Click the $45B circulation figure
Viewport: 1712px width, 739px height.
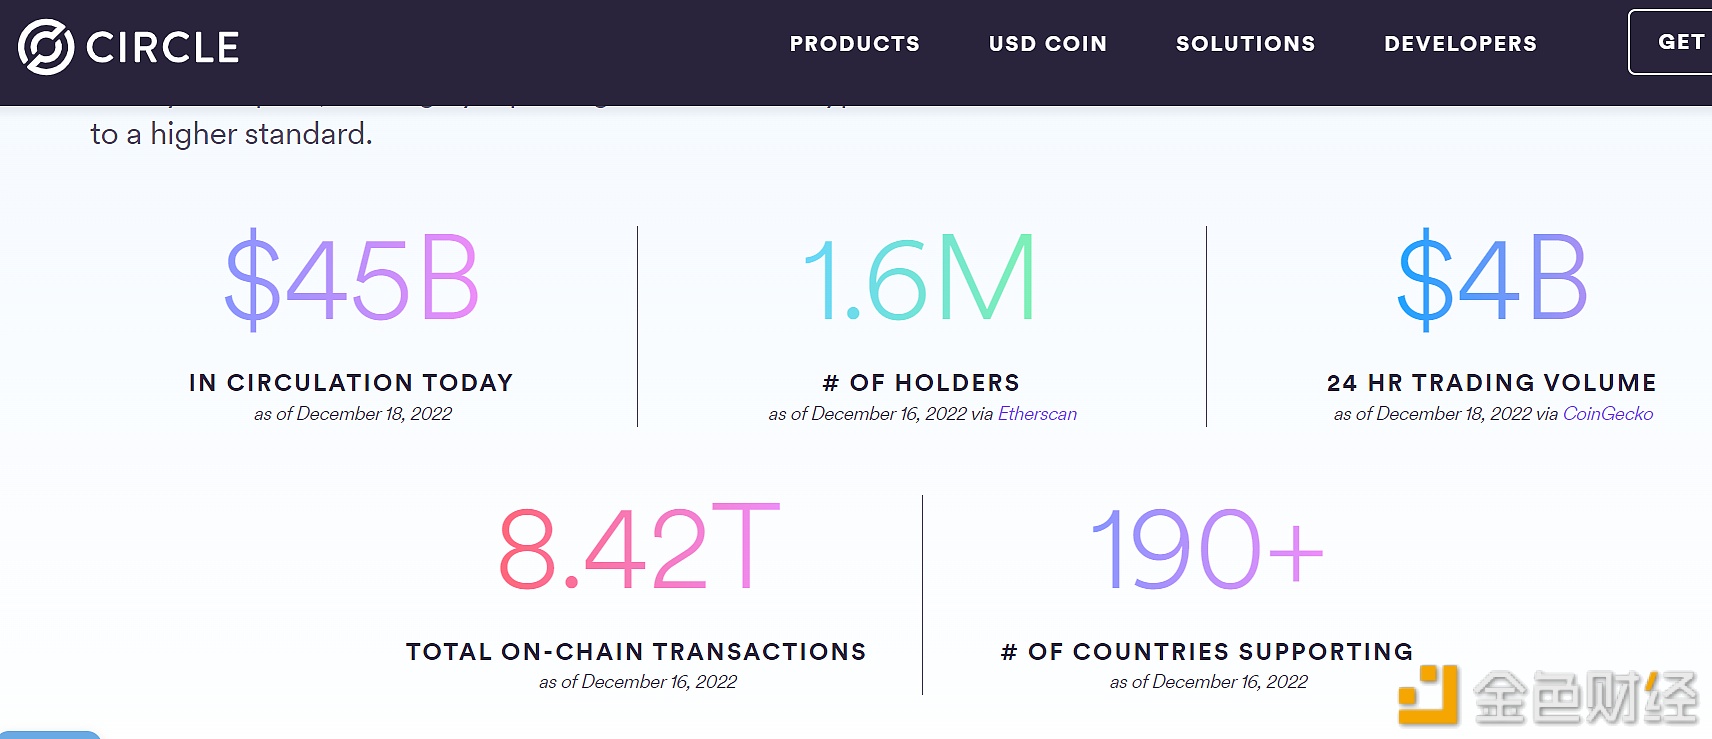click(352, 279)
